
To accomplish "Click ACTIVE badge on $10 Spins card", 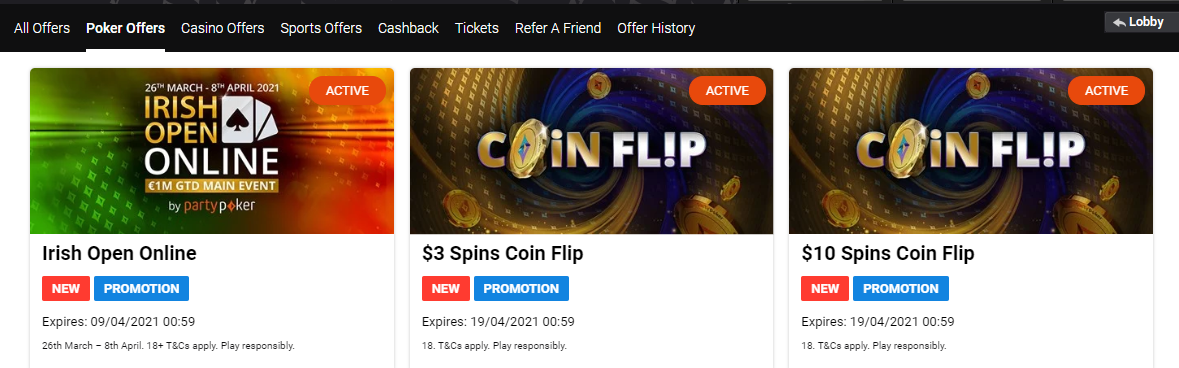I will [x=1106, y=91].
